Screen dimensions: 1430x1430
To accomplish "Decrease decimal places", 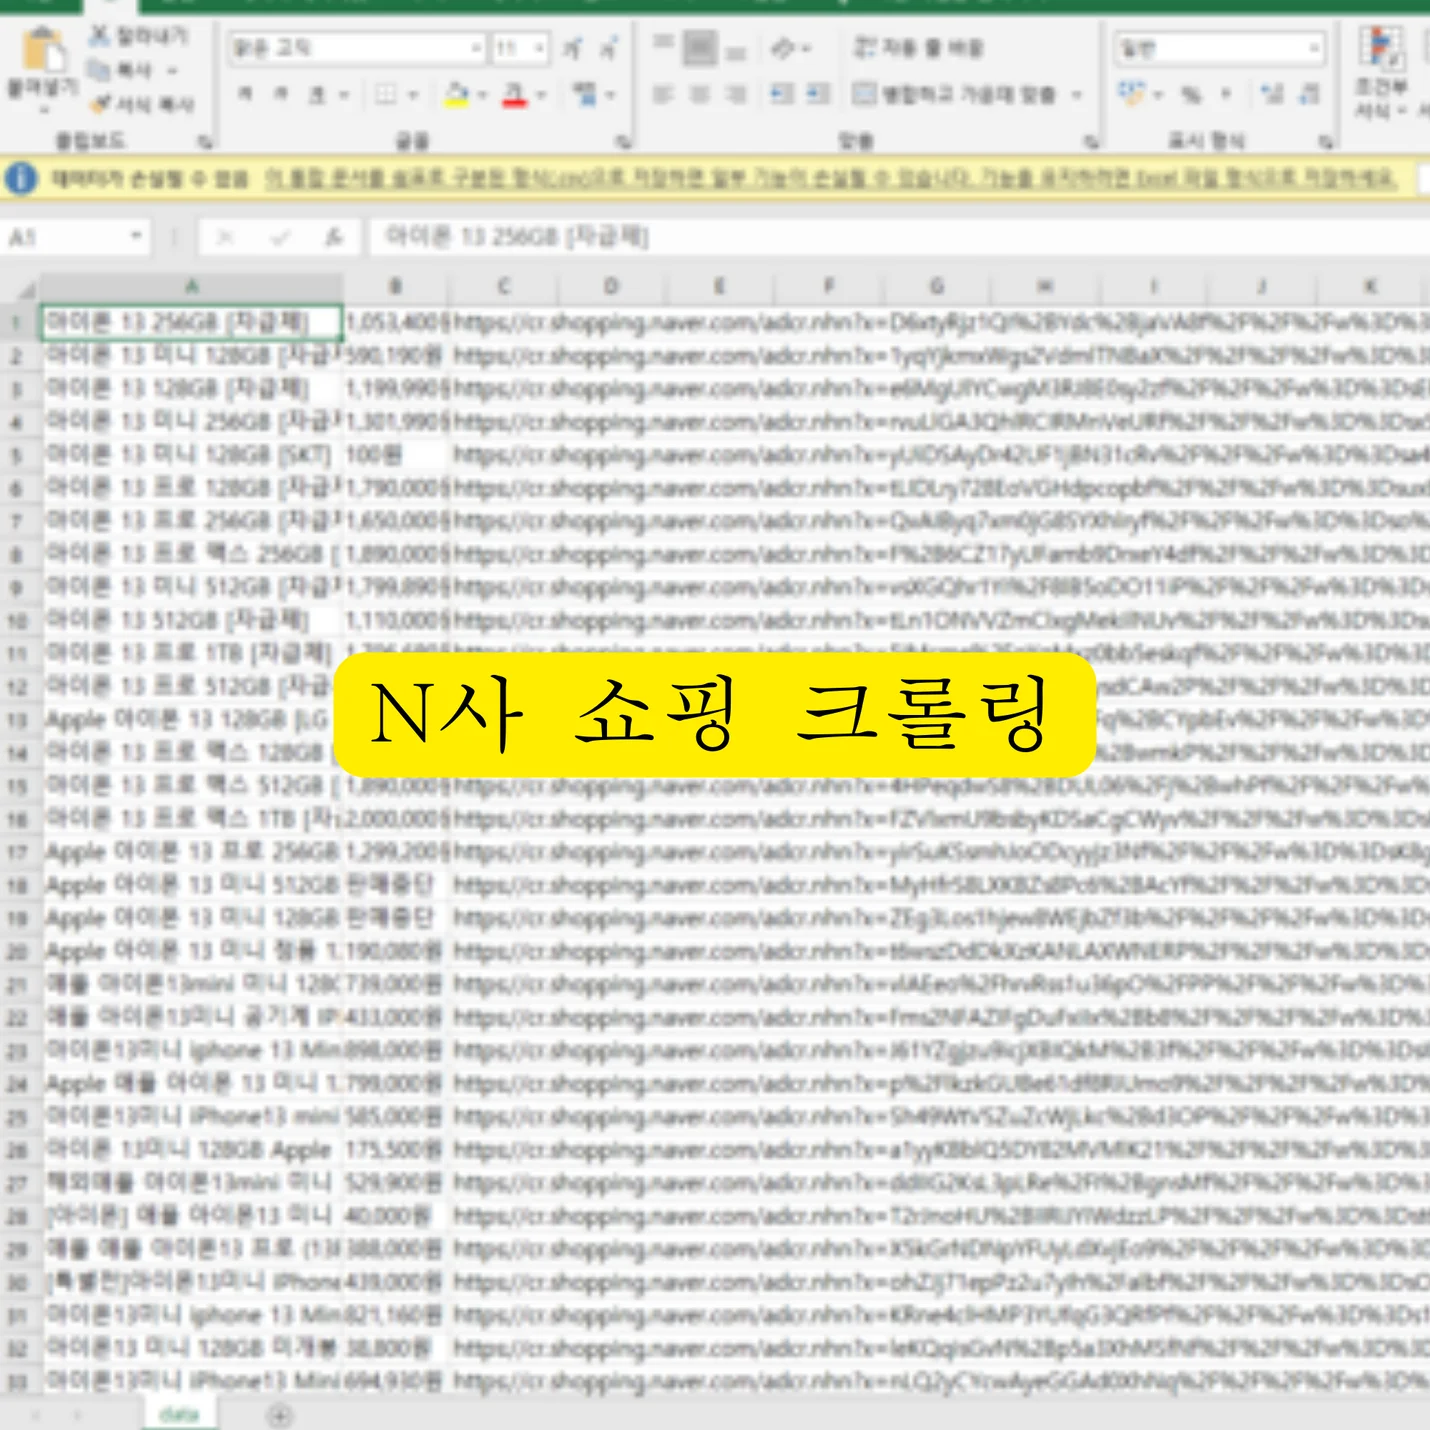I will coord(1310,94).
